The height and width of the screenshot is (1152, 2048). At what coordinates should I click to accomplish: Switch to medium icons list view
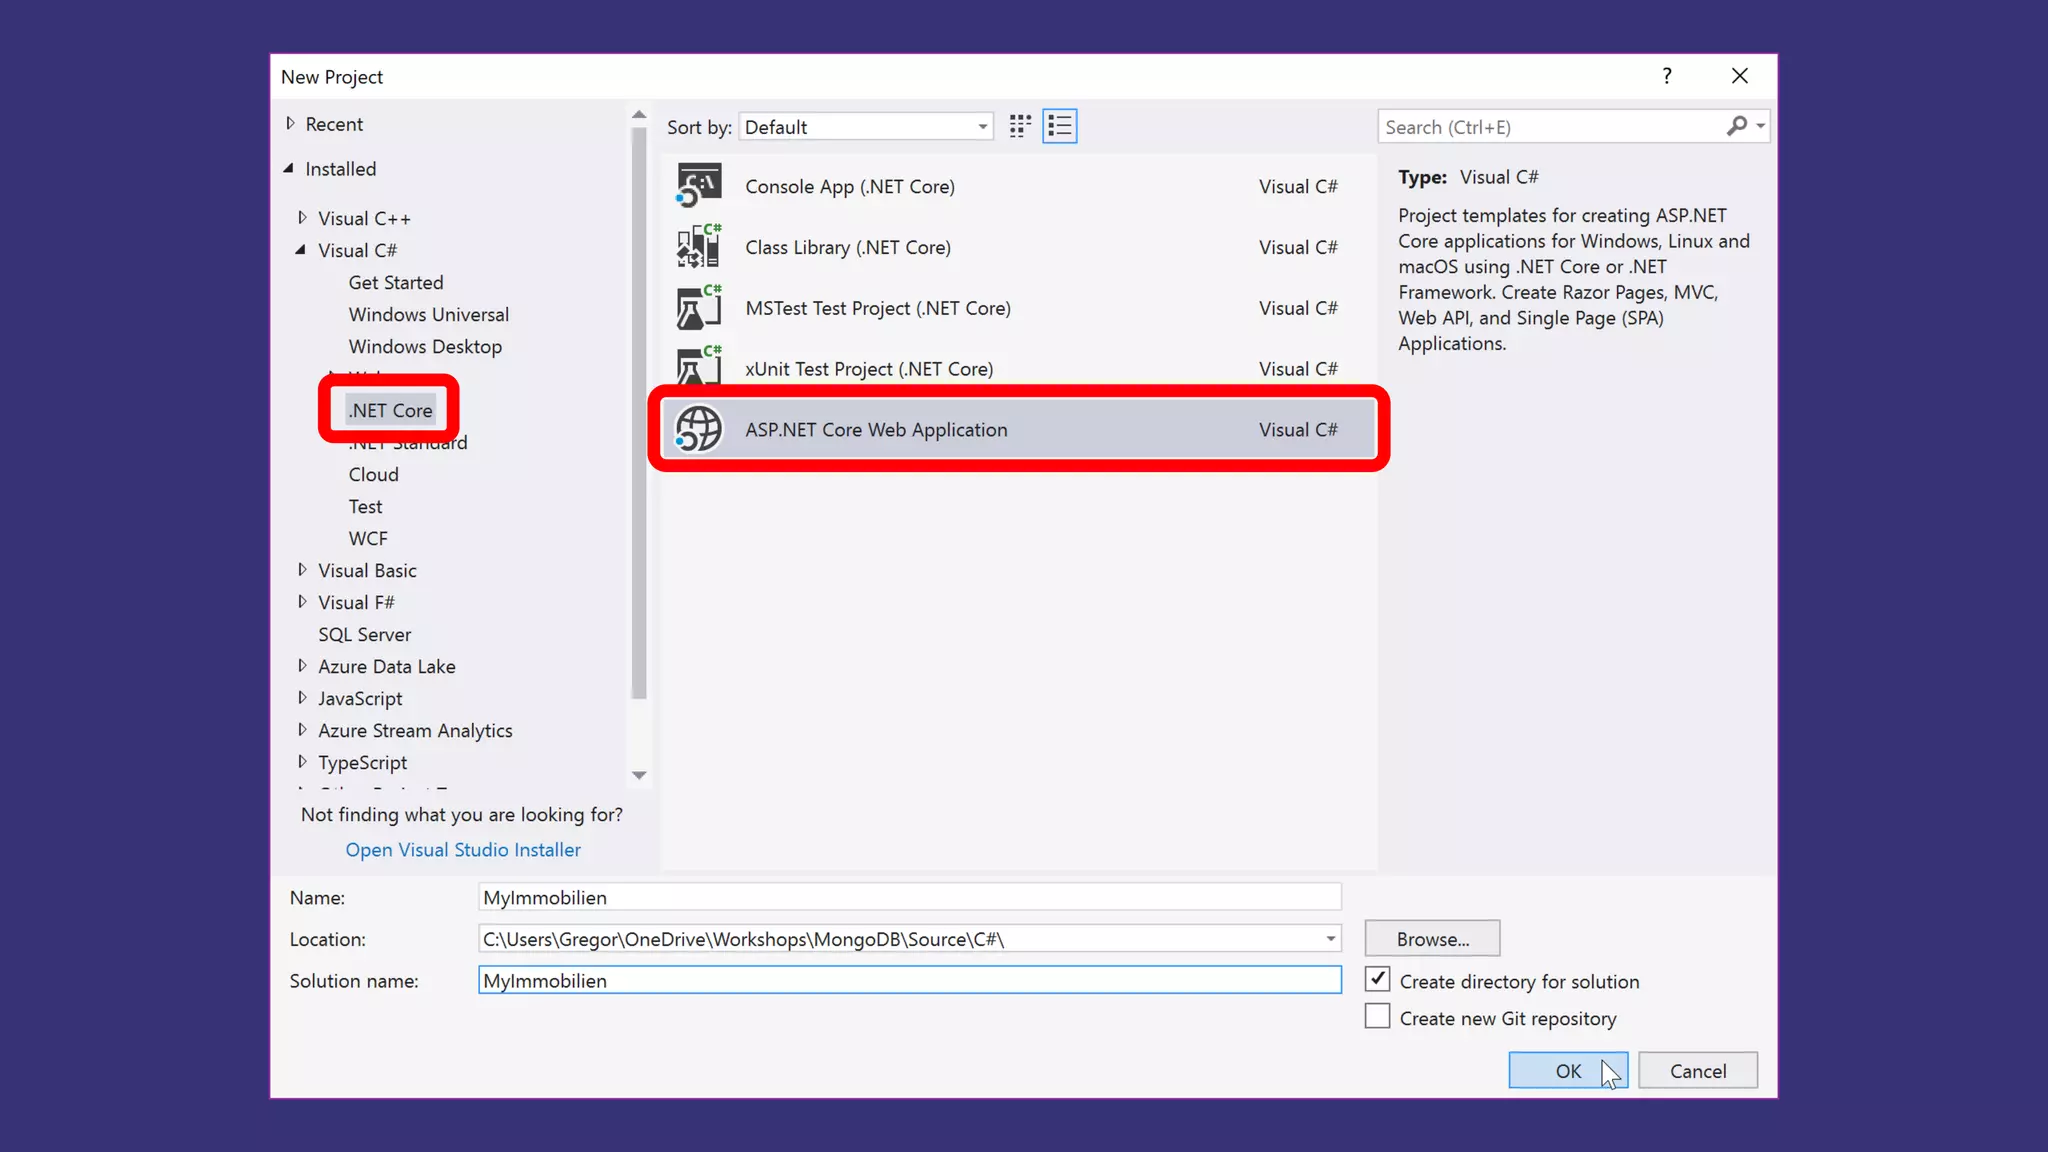(1059, 126)
